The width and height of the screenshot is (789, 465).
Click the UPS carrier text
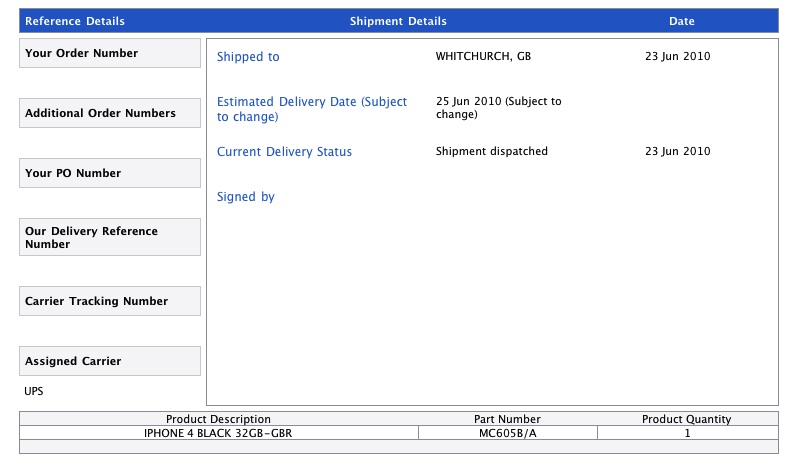click(x=34, y=391)
